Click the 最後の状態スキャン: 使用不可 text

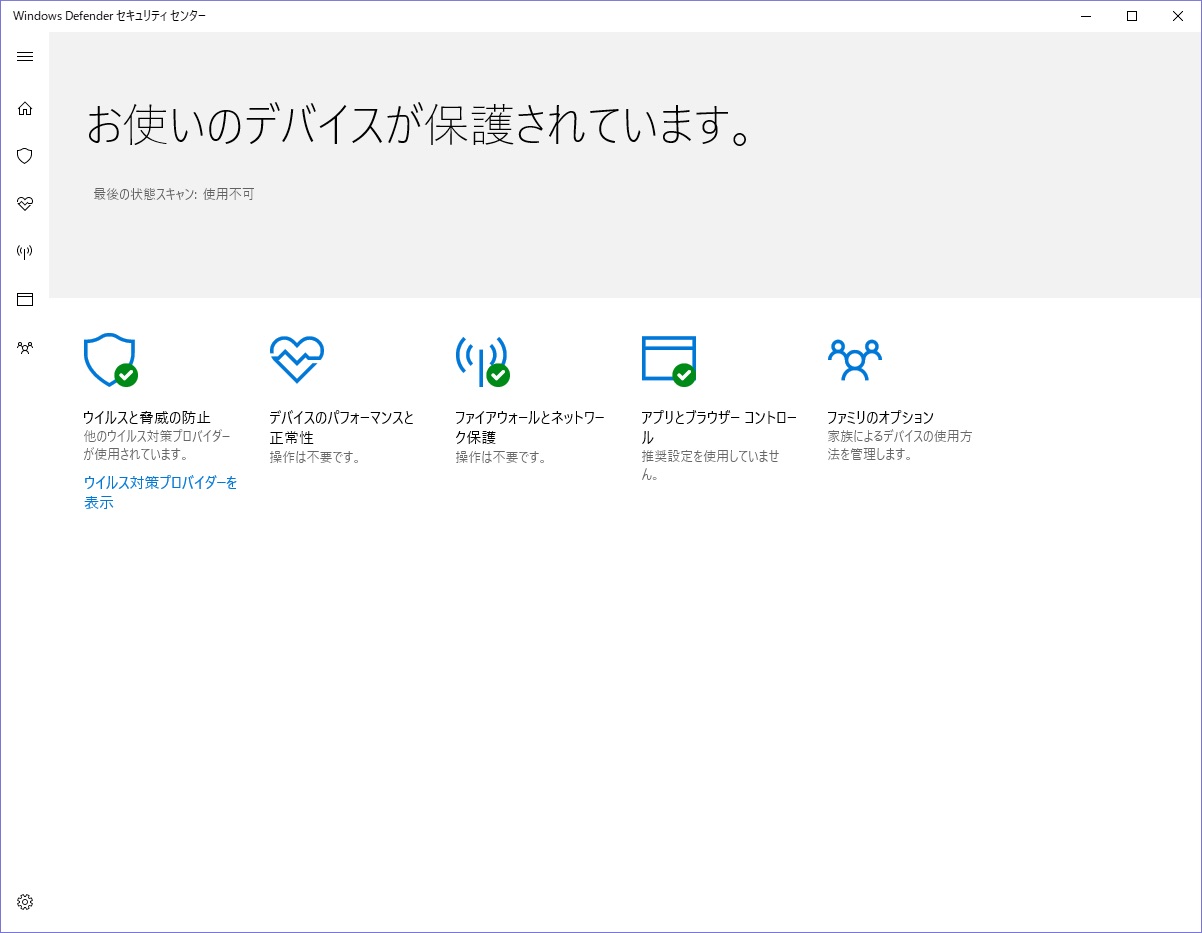(x=174, y=194)
